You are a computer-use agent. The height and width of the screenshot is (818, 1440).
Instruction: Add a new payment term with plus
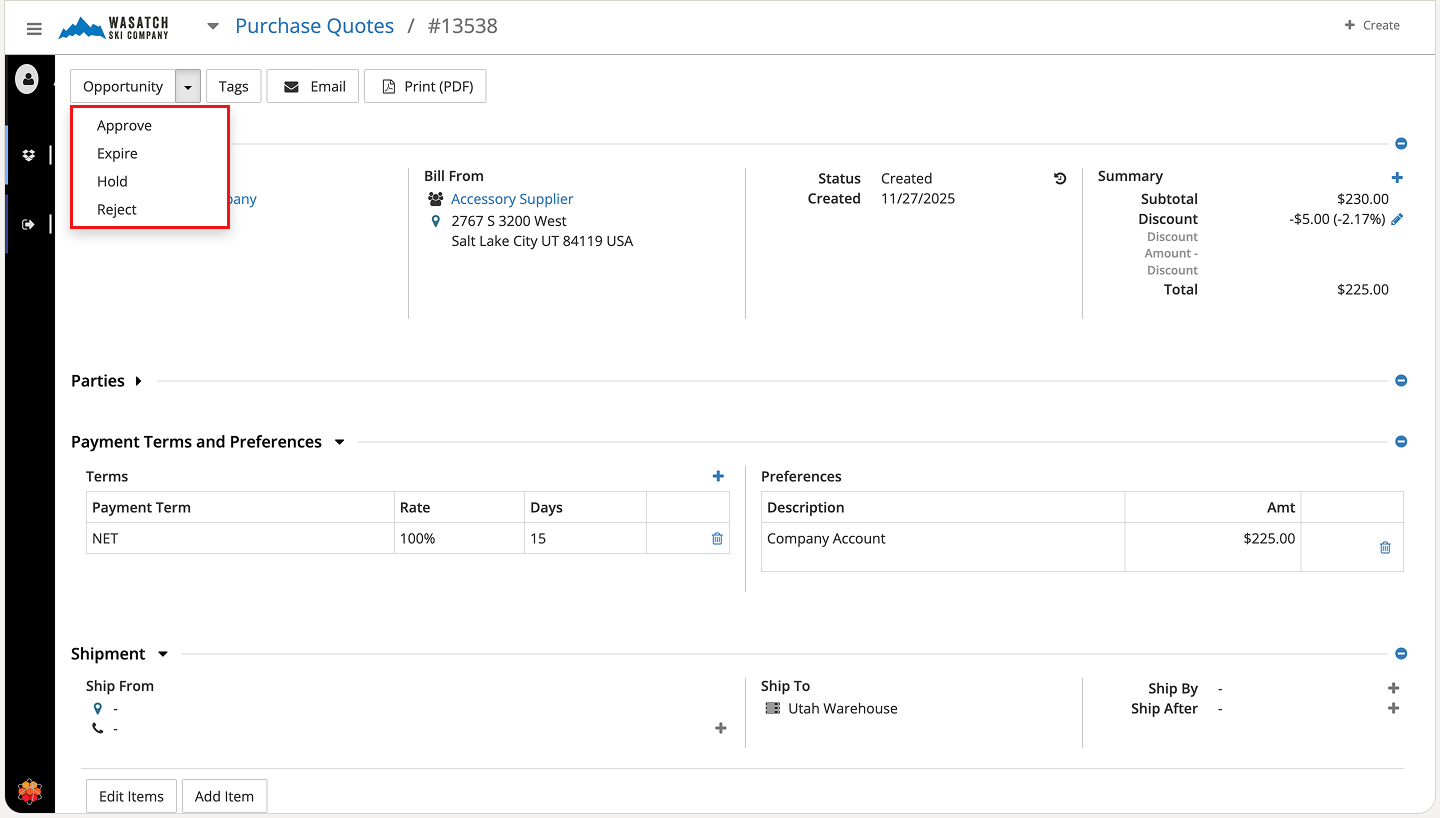coord(718,477)
